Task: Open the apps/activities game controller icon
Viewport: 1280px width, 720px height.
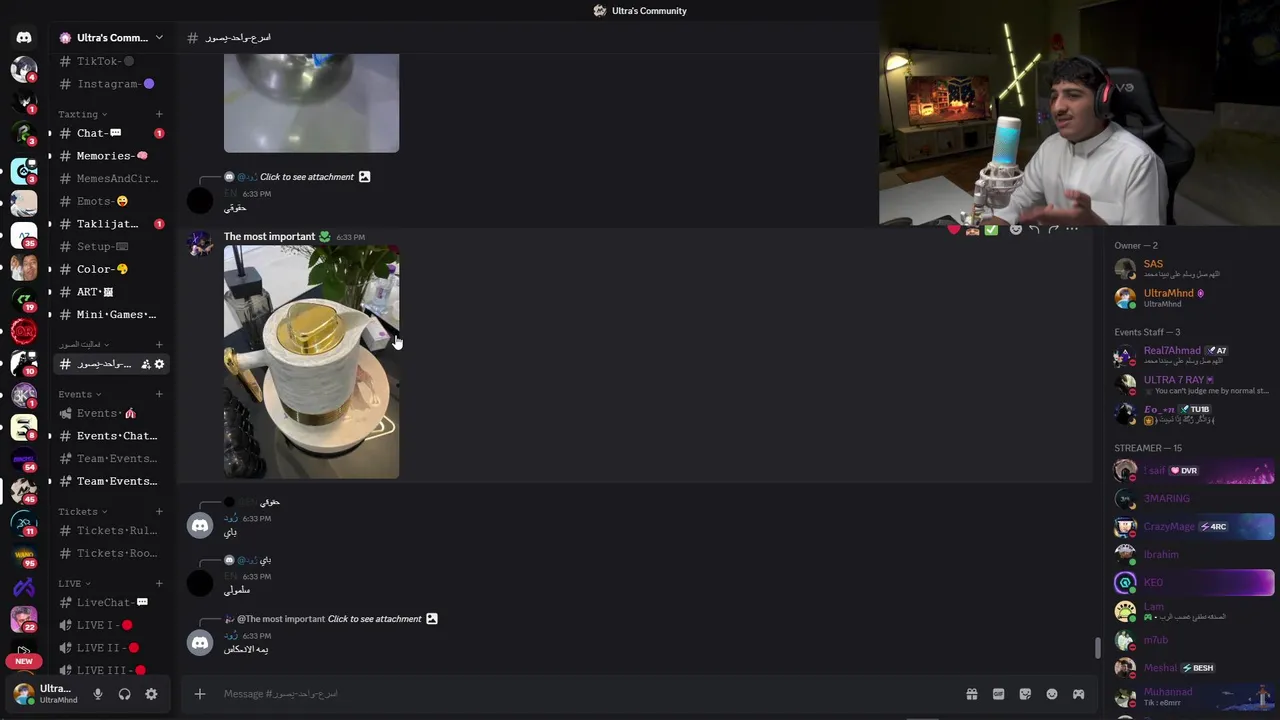Action: click(1078, 694)
